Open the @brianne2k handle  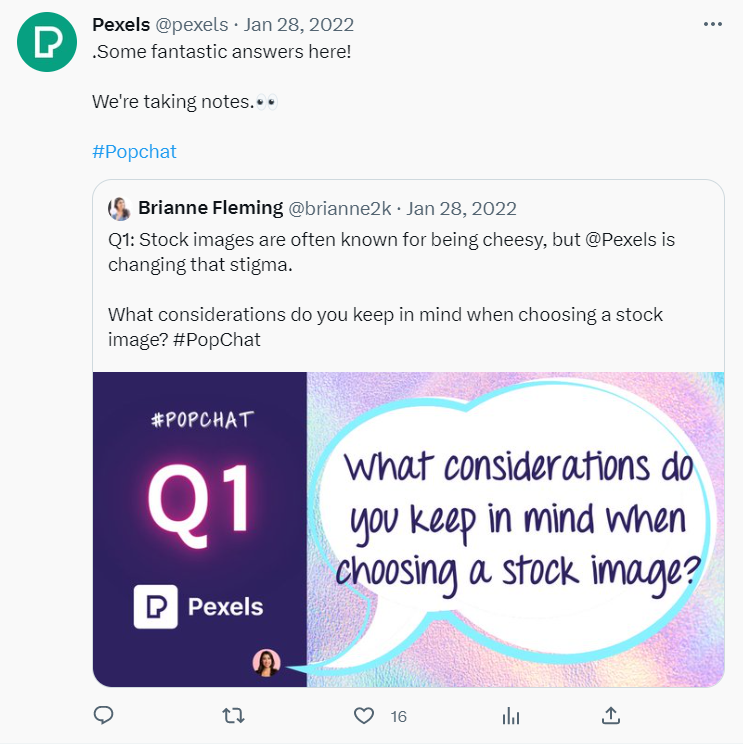pyautogui.click(x=340, y=209)
